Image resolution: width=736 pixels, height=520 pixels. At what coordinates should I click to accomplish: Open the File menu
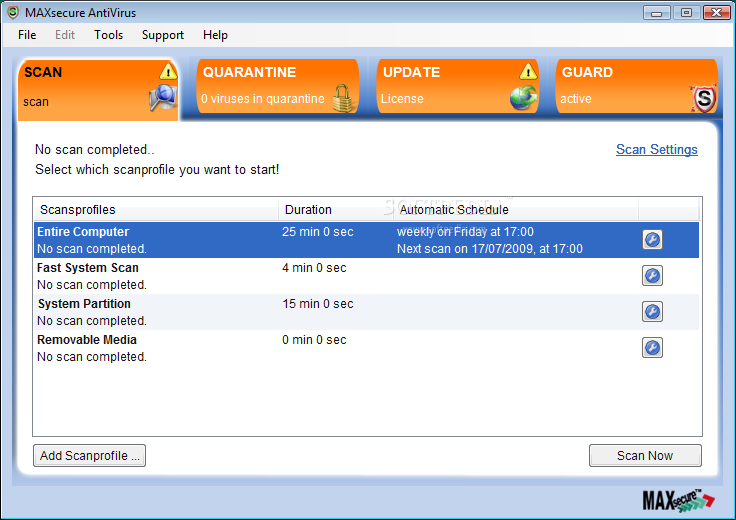pyautogui.click(x=27, y=35)
